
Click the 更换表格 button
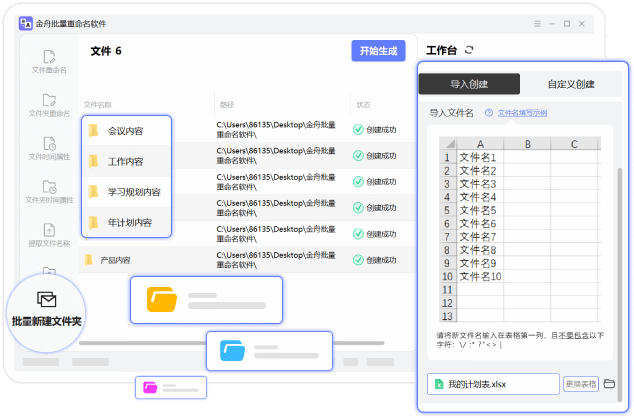(580, 384)
